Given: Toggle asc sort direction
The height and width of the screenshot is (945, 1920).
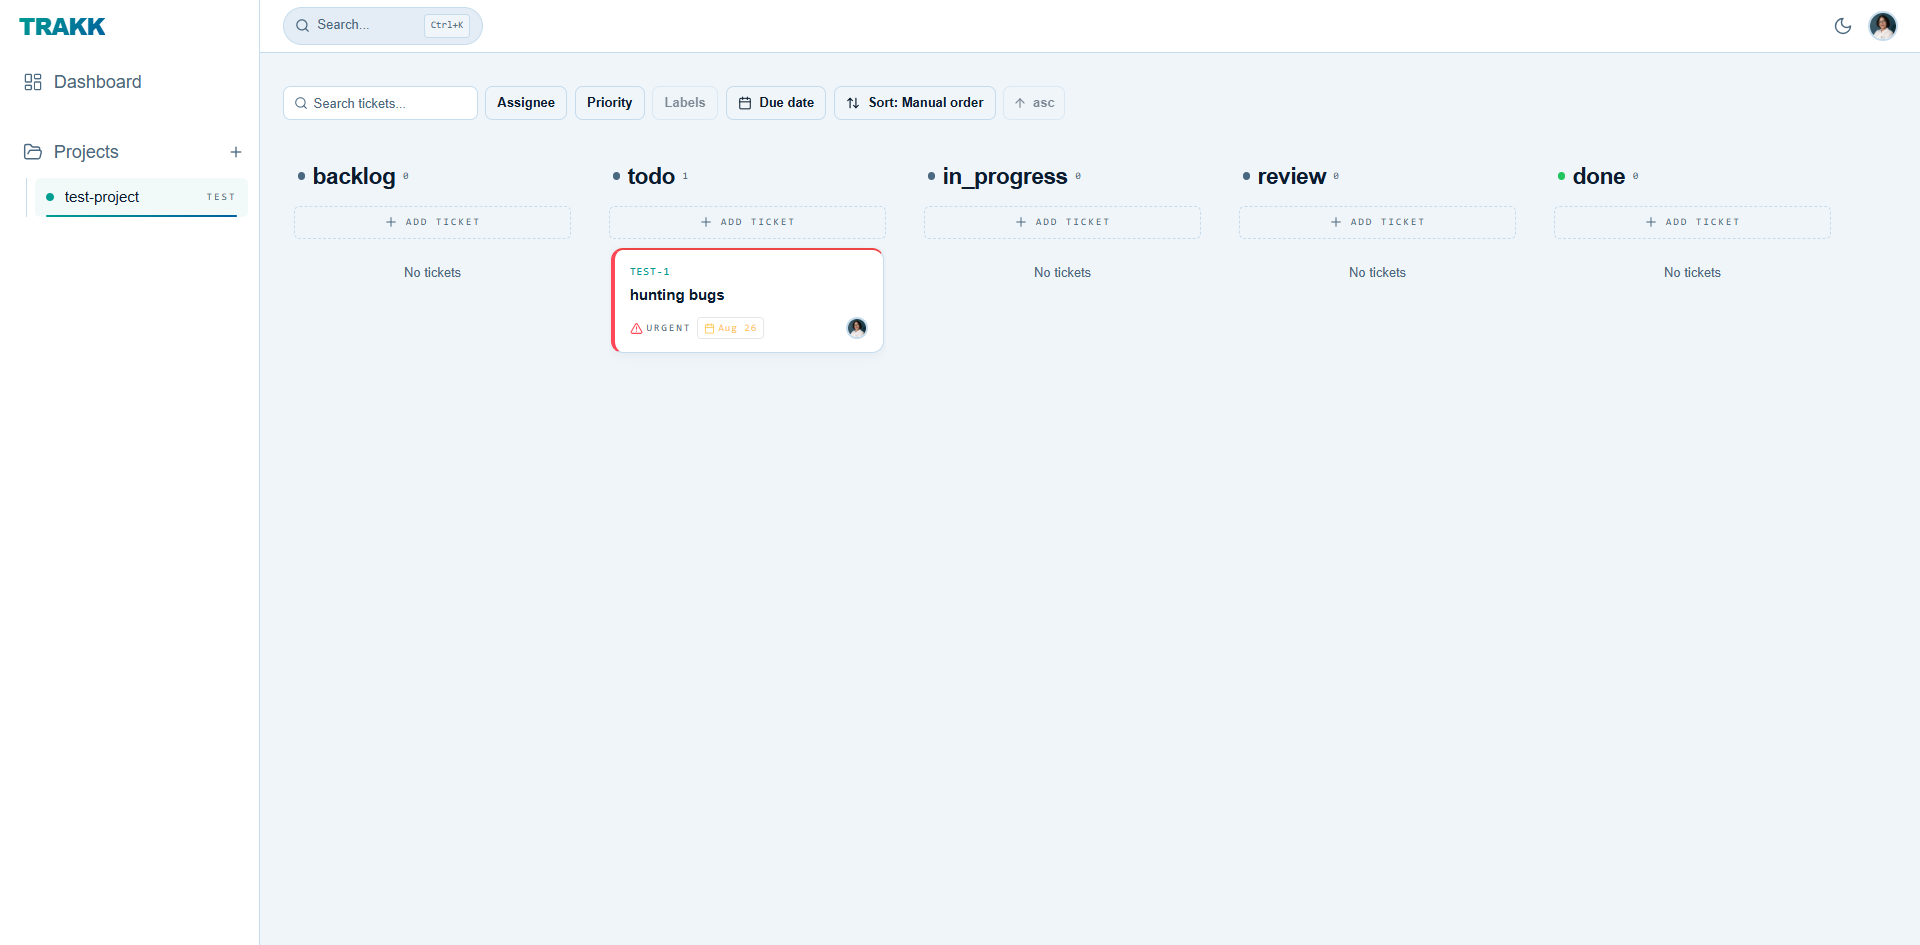Looking at the screenshot, I should tap(1034, 103).
